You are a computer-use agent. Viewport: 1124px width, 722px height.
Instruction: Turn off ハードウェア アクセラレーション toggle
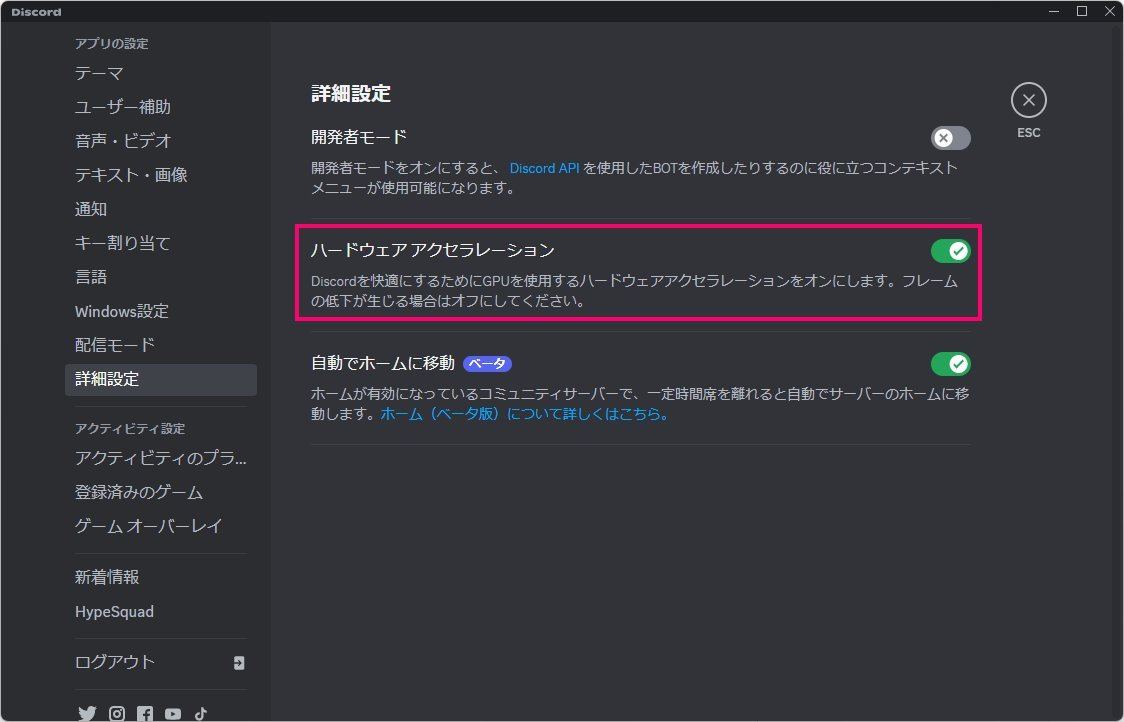click(x=951, y=251)
